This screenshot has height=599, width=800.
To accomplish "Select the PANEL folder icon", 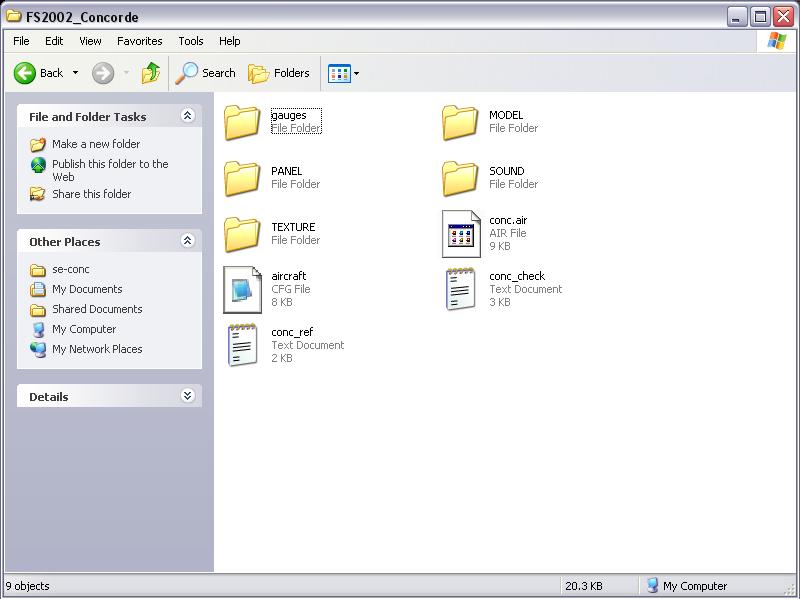I will click(x=242, y=179).
